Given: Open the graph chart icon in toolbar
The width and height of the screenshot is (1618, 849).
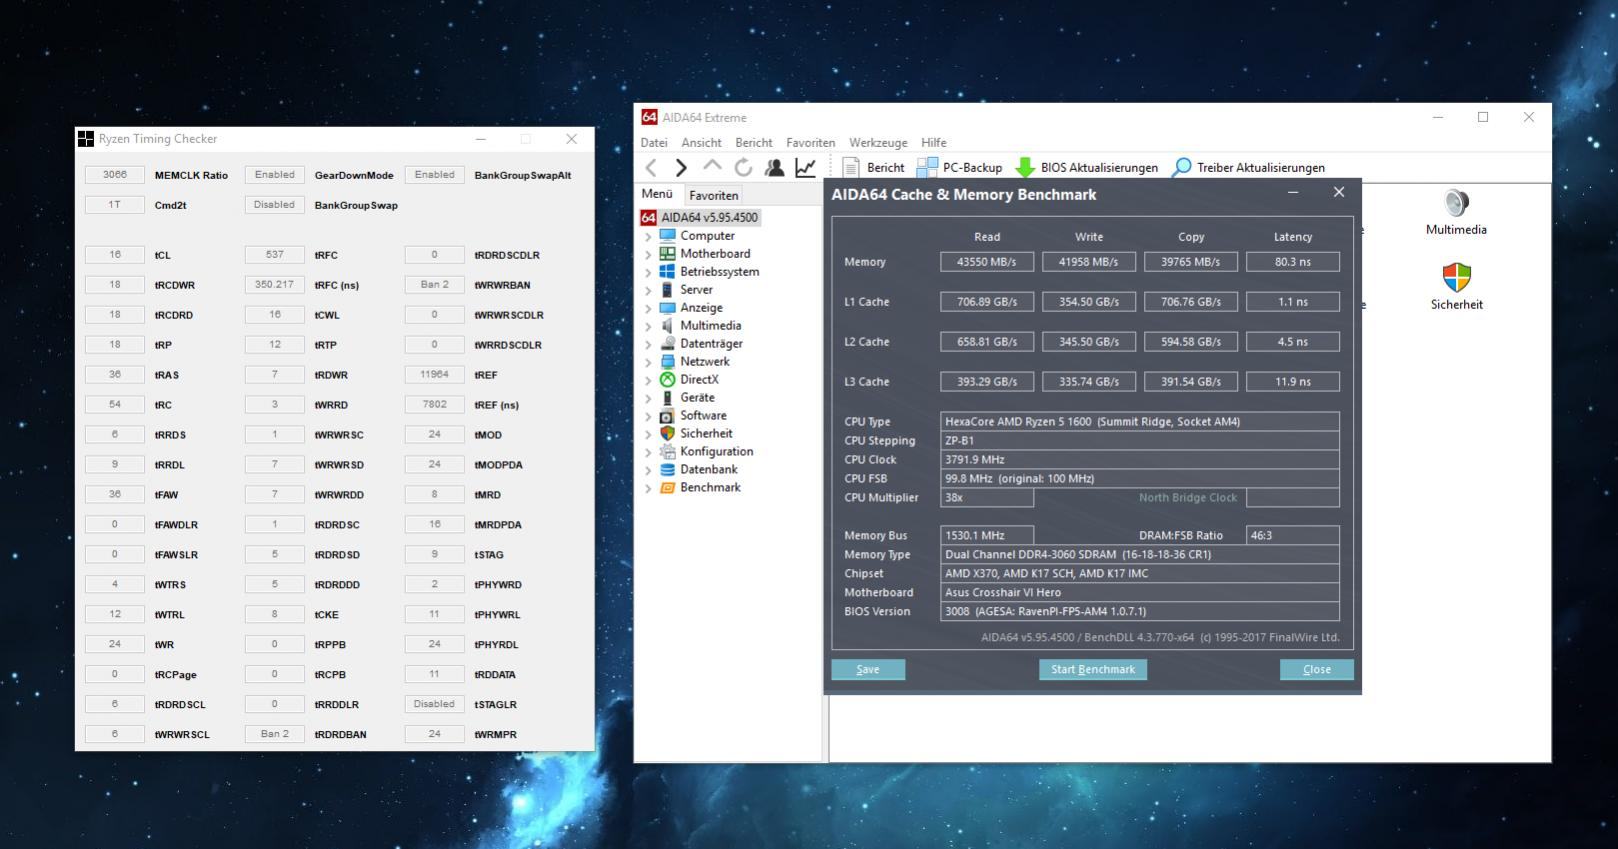Looking at the screenshot, I should pos(805,168).
